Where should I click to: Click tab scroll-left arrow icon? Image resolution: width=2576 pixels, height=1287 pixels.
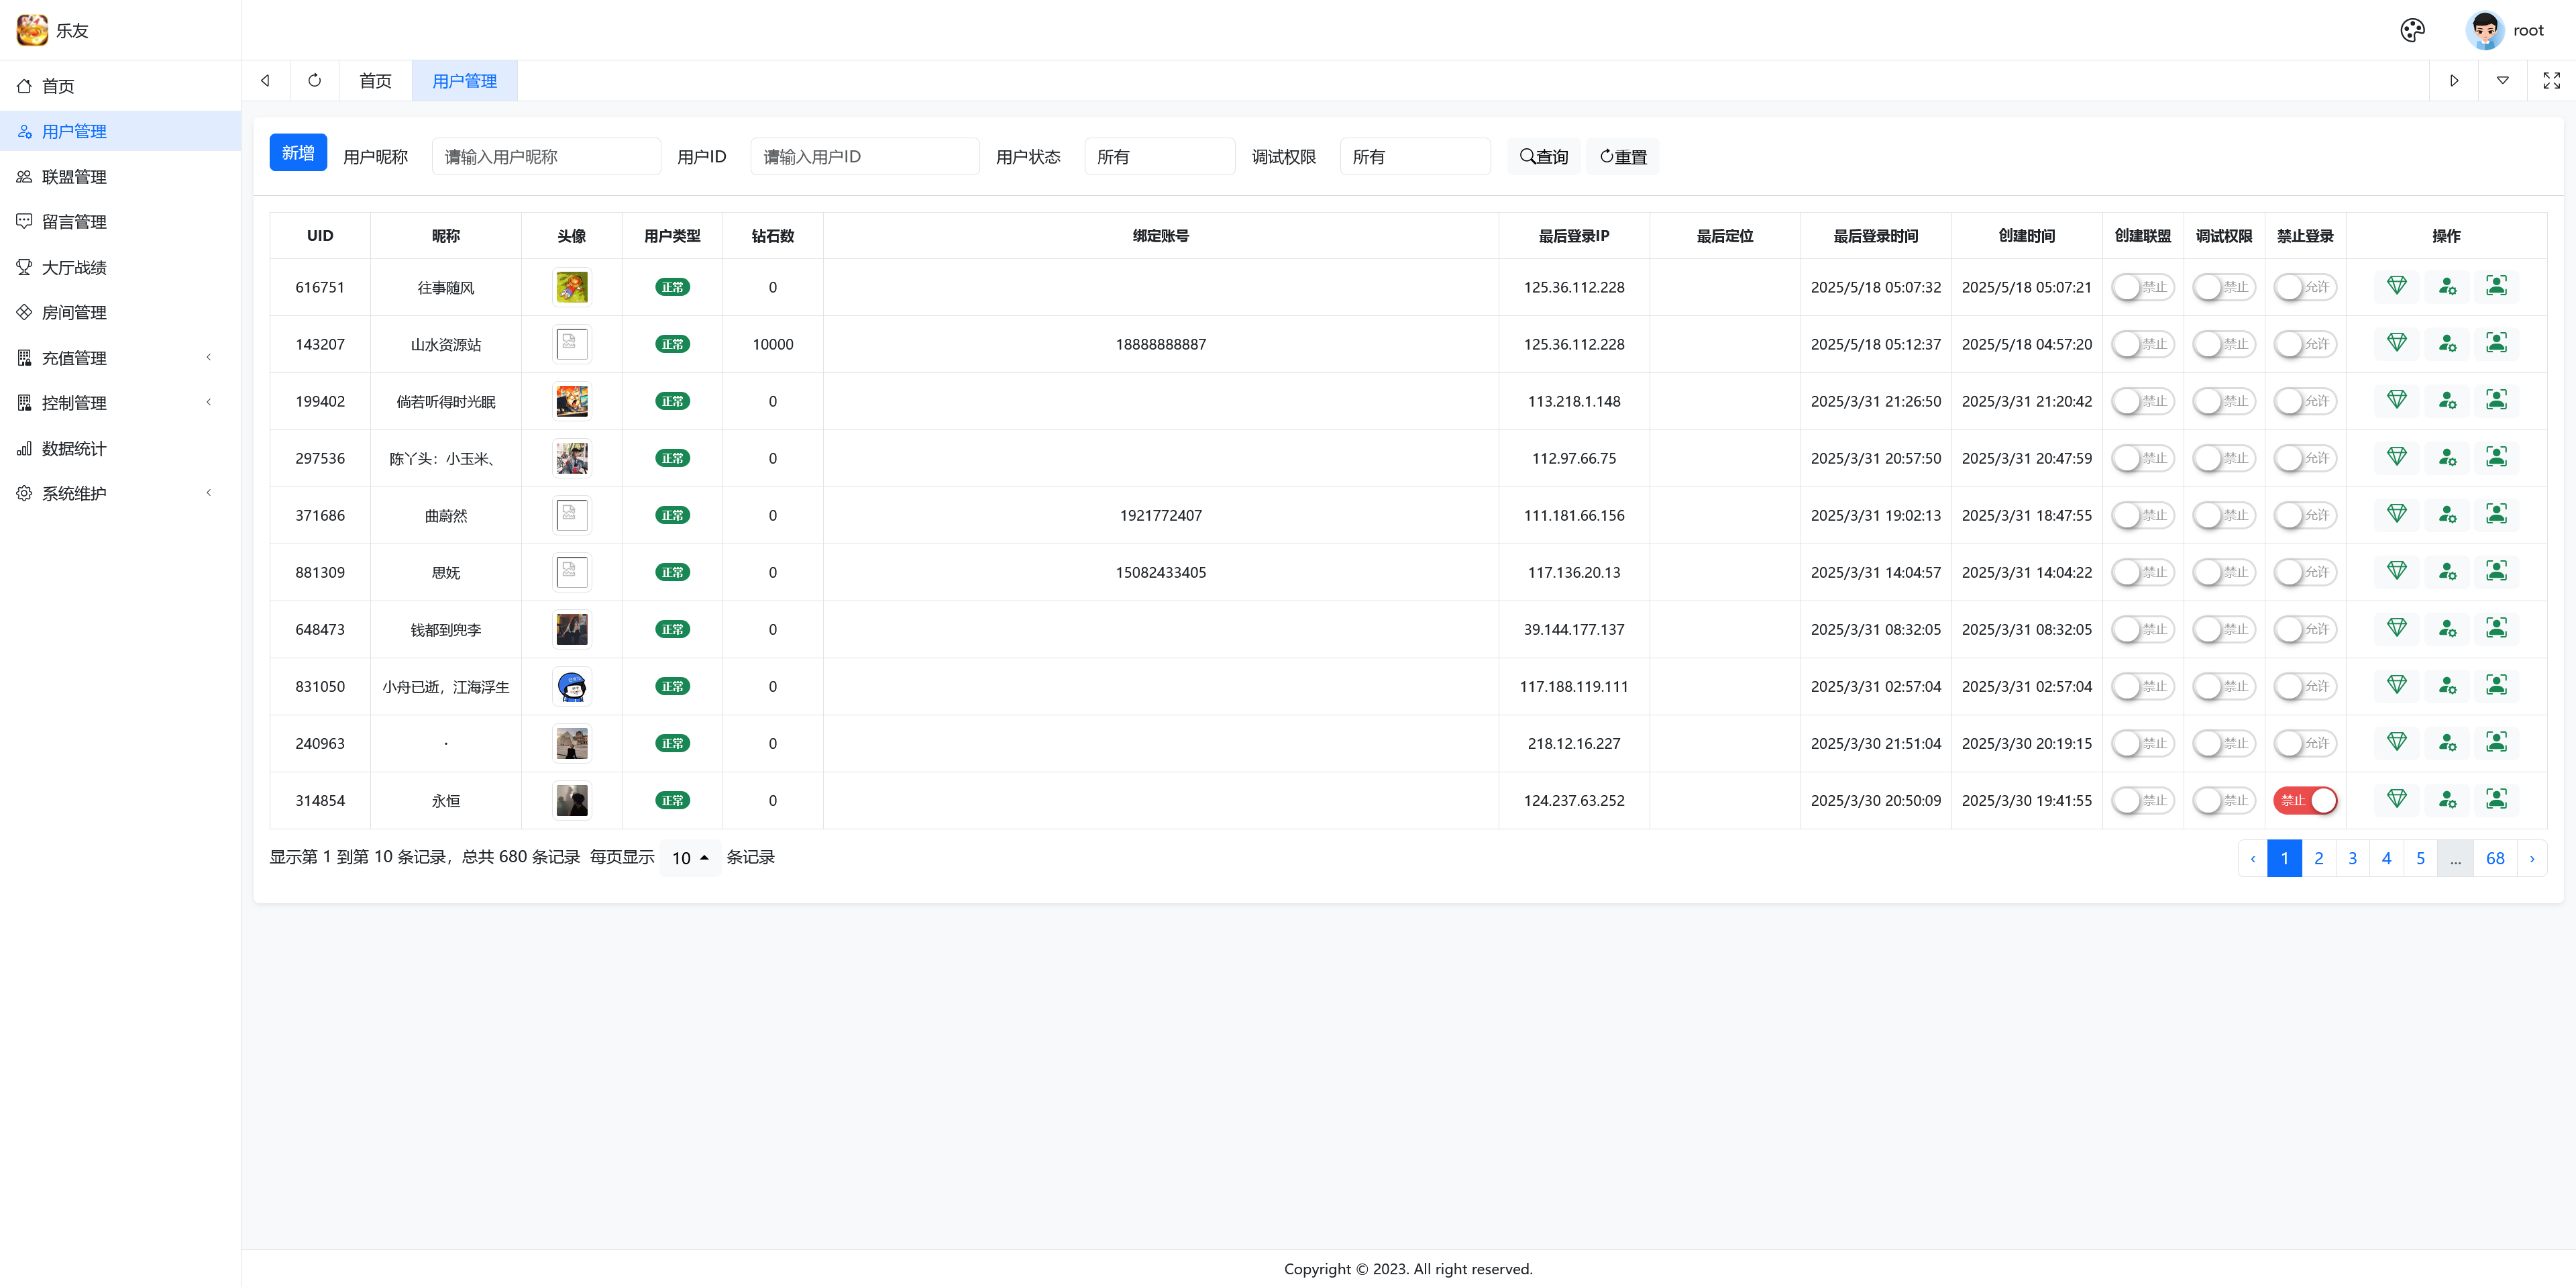pyautogui.click(x=265, y=81)
